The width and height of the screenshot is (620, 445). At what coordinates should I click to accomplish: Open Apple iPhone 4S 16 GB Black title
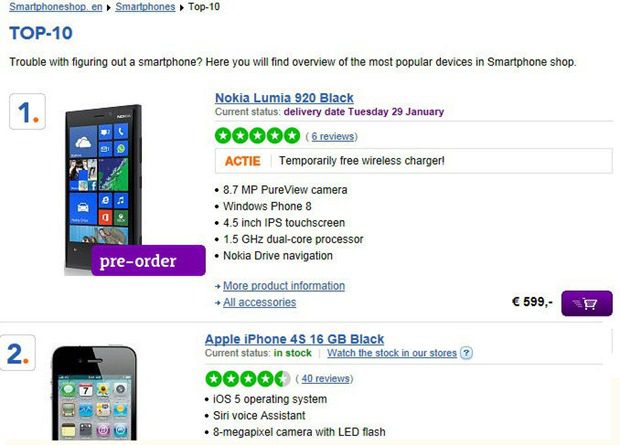coord(294,339)
